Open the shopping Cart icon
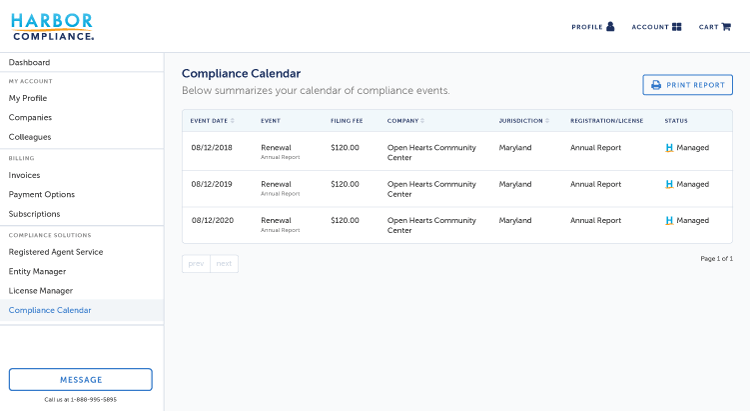This screenshot has height=411, width=750. pyautogui.click(x=726, y=27)
